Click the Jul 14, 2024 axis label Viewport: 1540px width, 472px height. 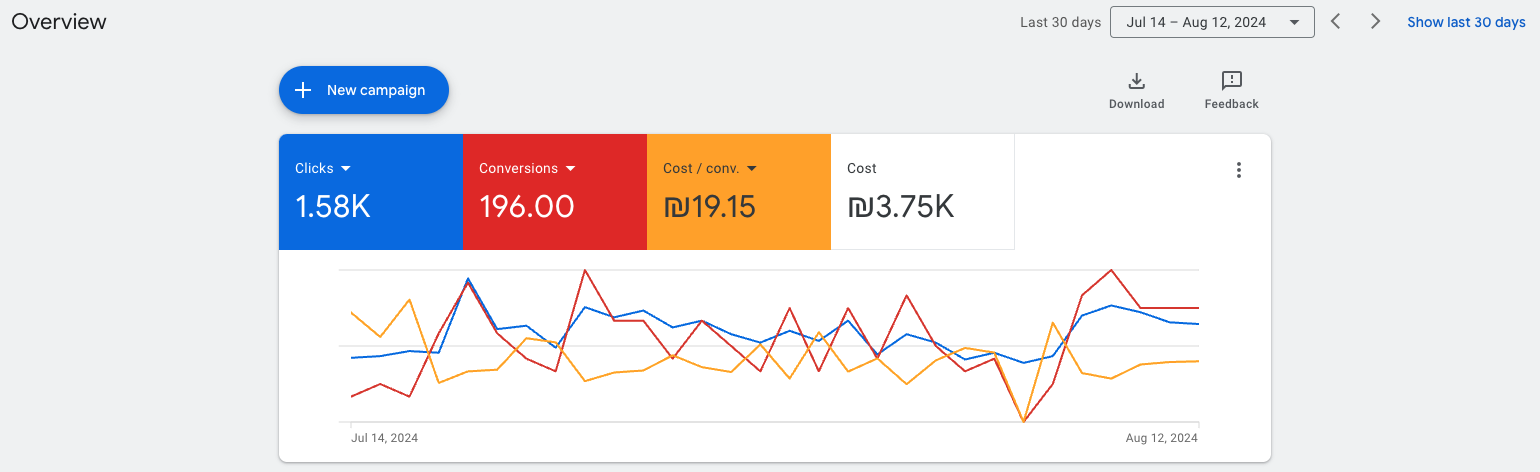coord(384,438)
